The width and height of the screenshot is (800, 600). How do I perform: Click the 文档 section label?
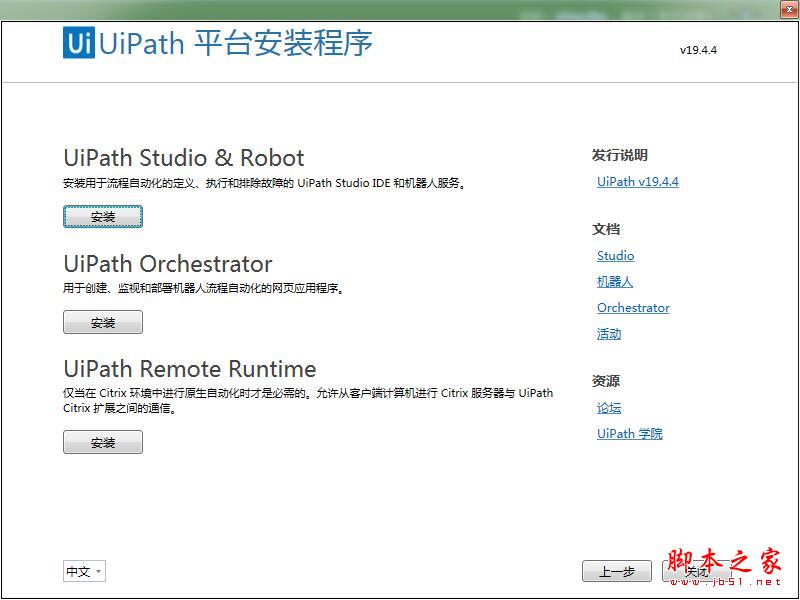pos(606,229)
